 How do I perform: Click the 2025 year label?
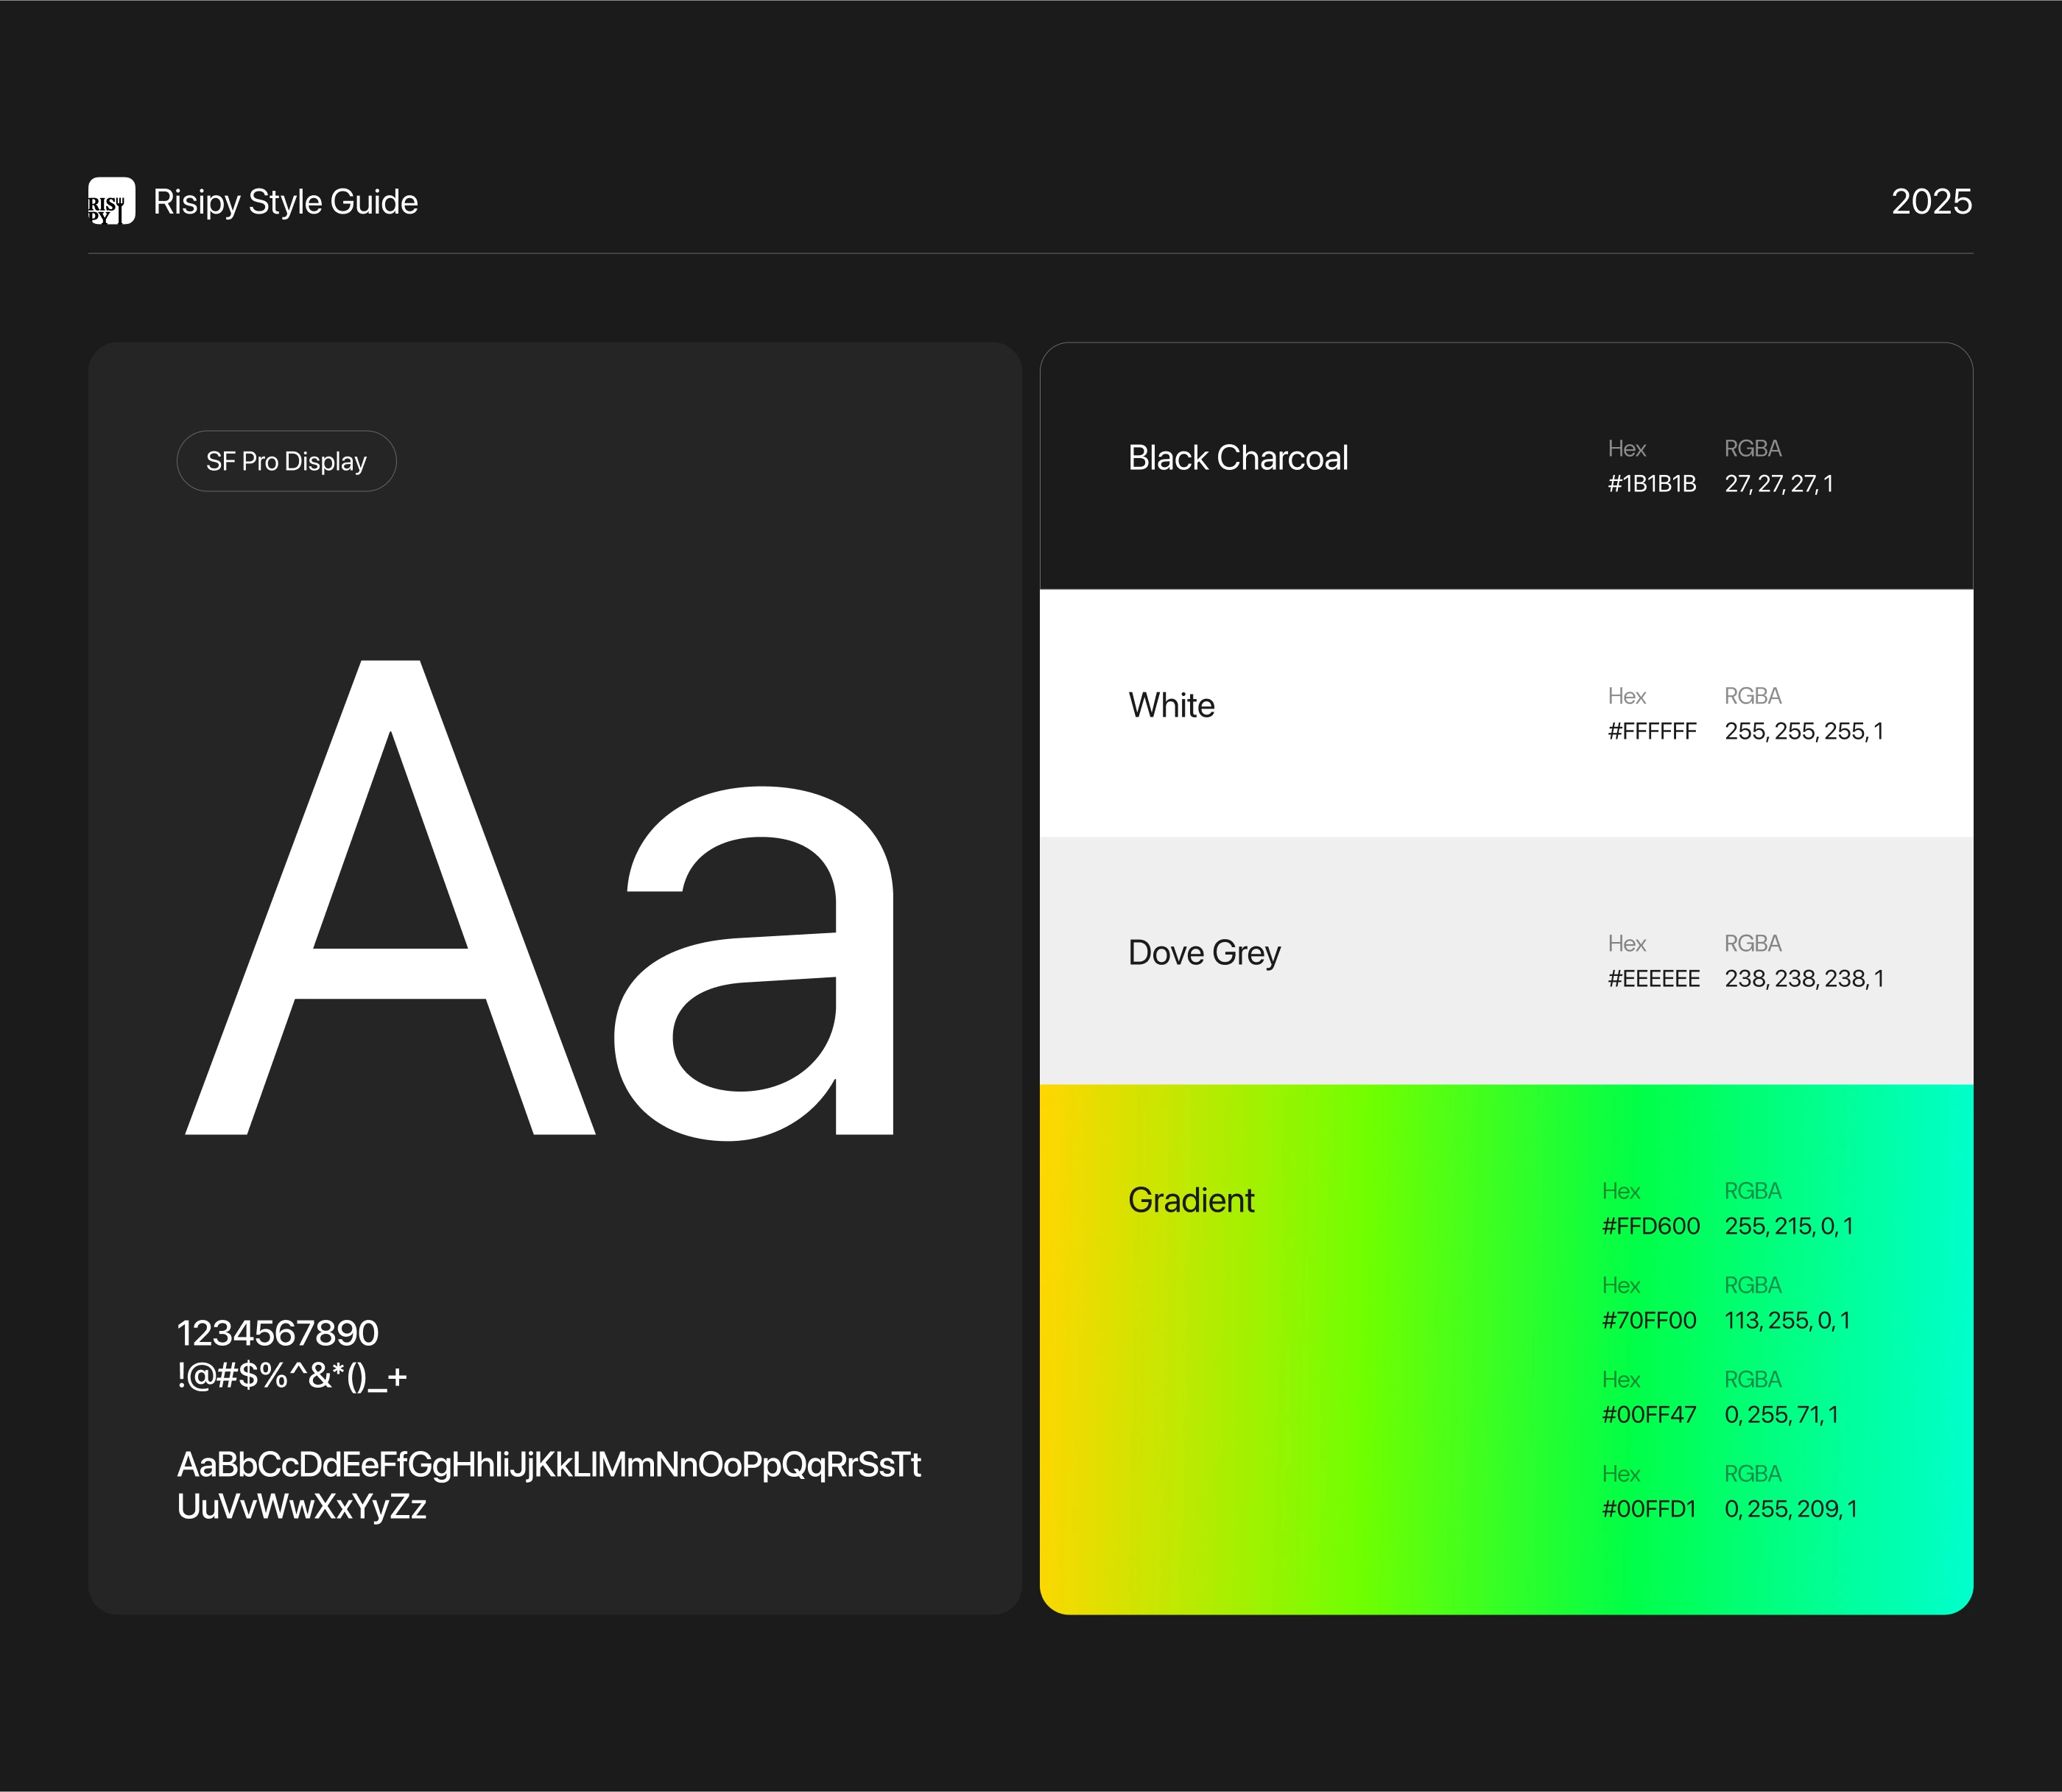[1930, 202]
